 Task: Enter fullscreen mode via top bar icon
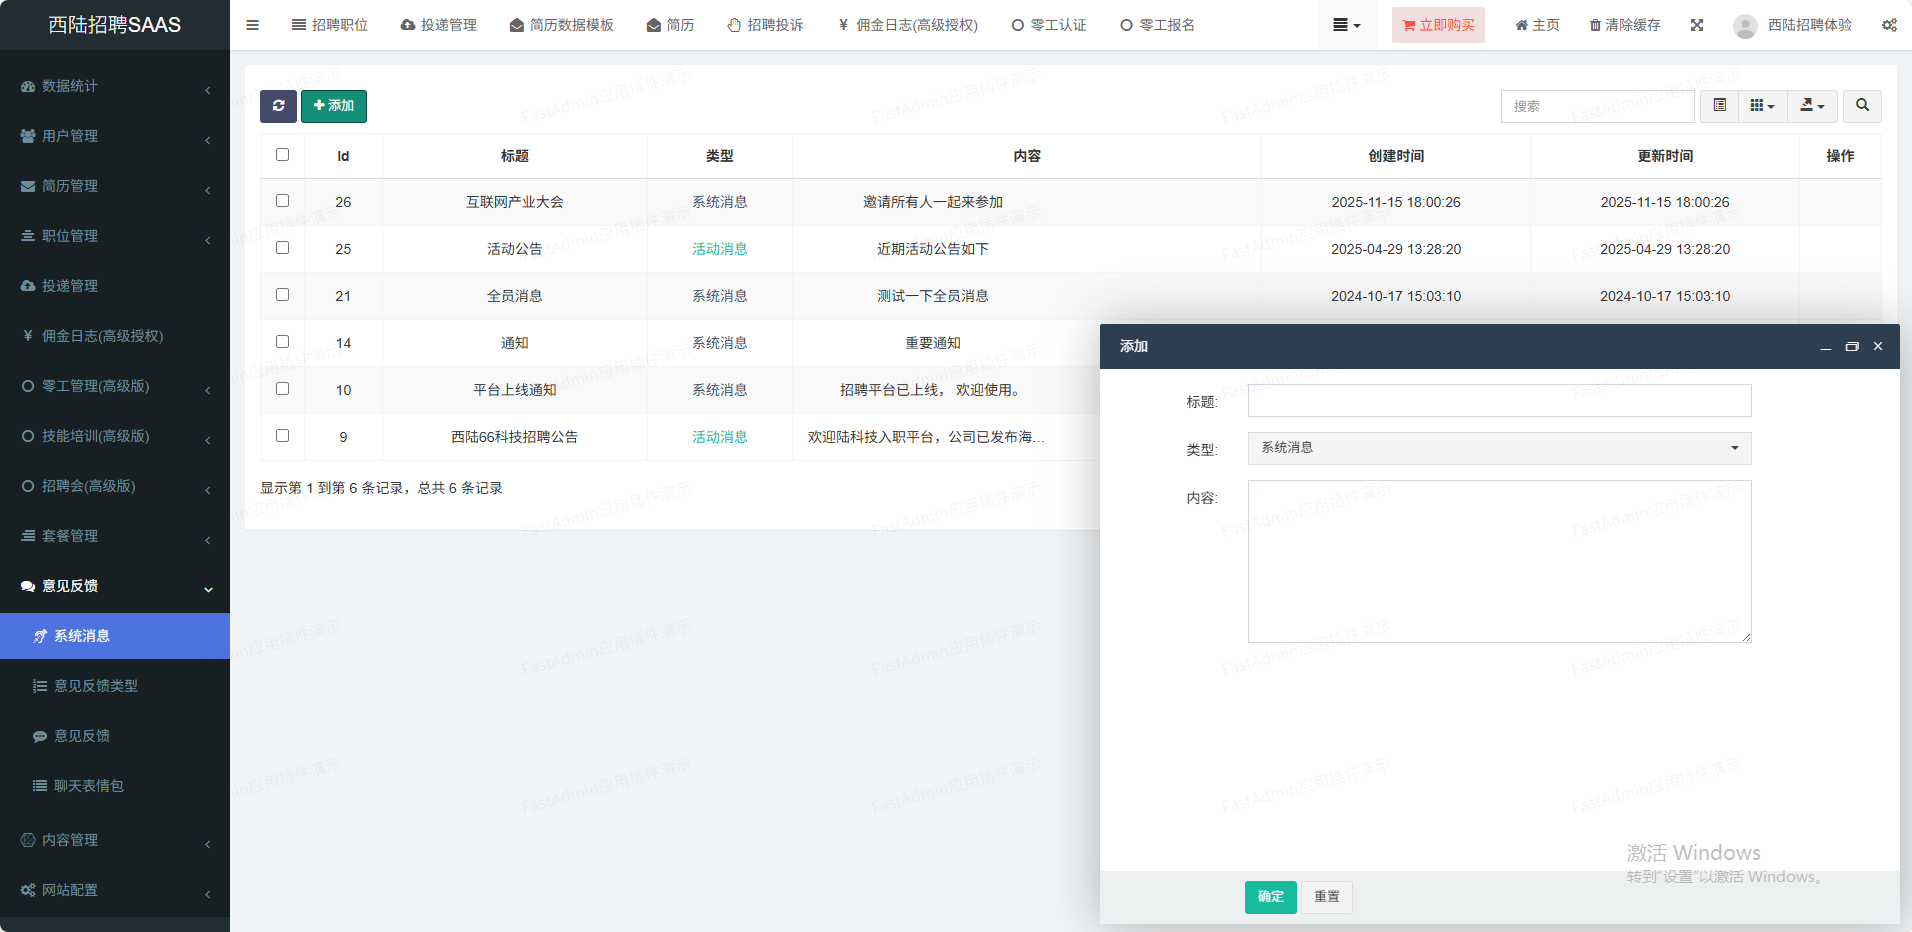pyautogui.click(x=1697, y=25)
